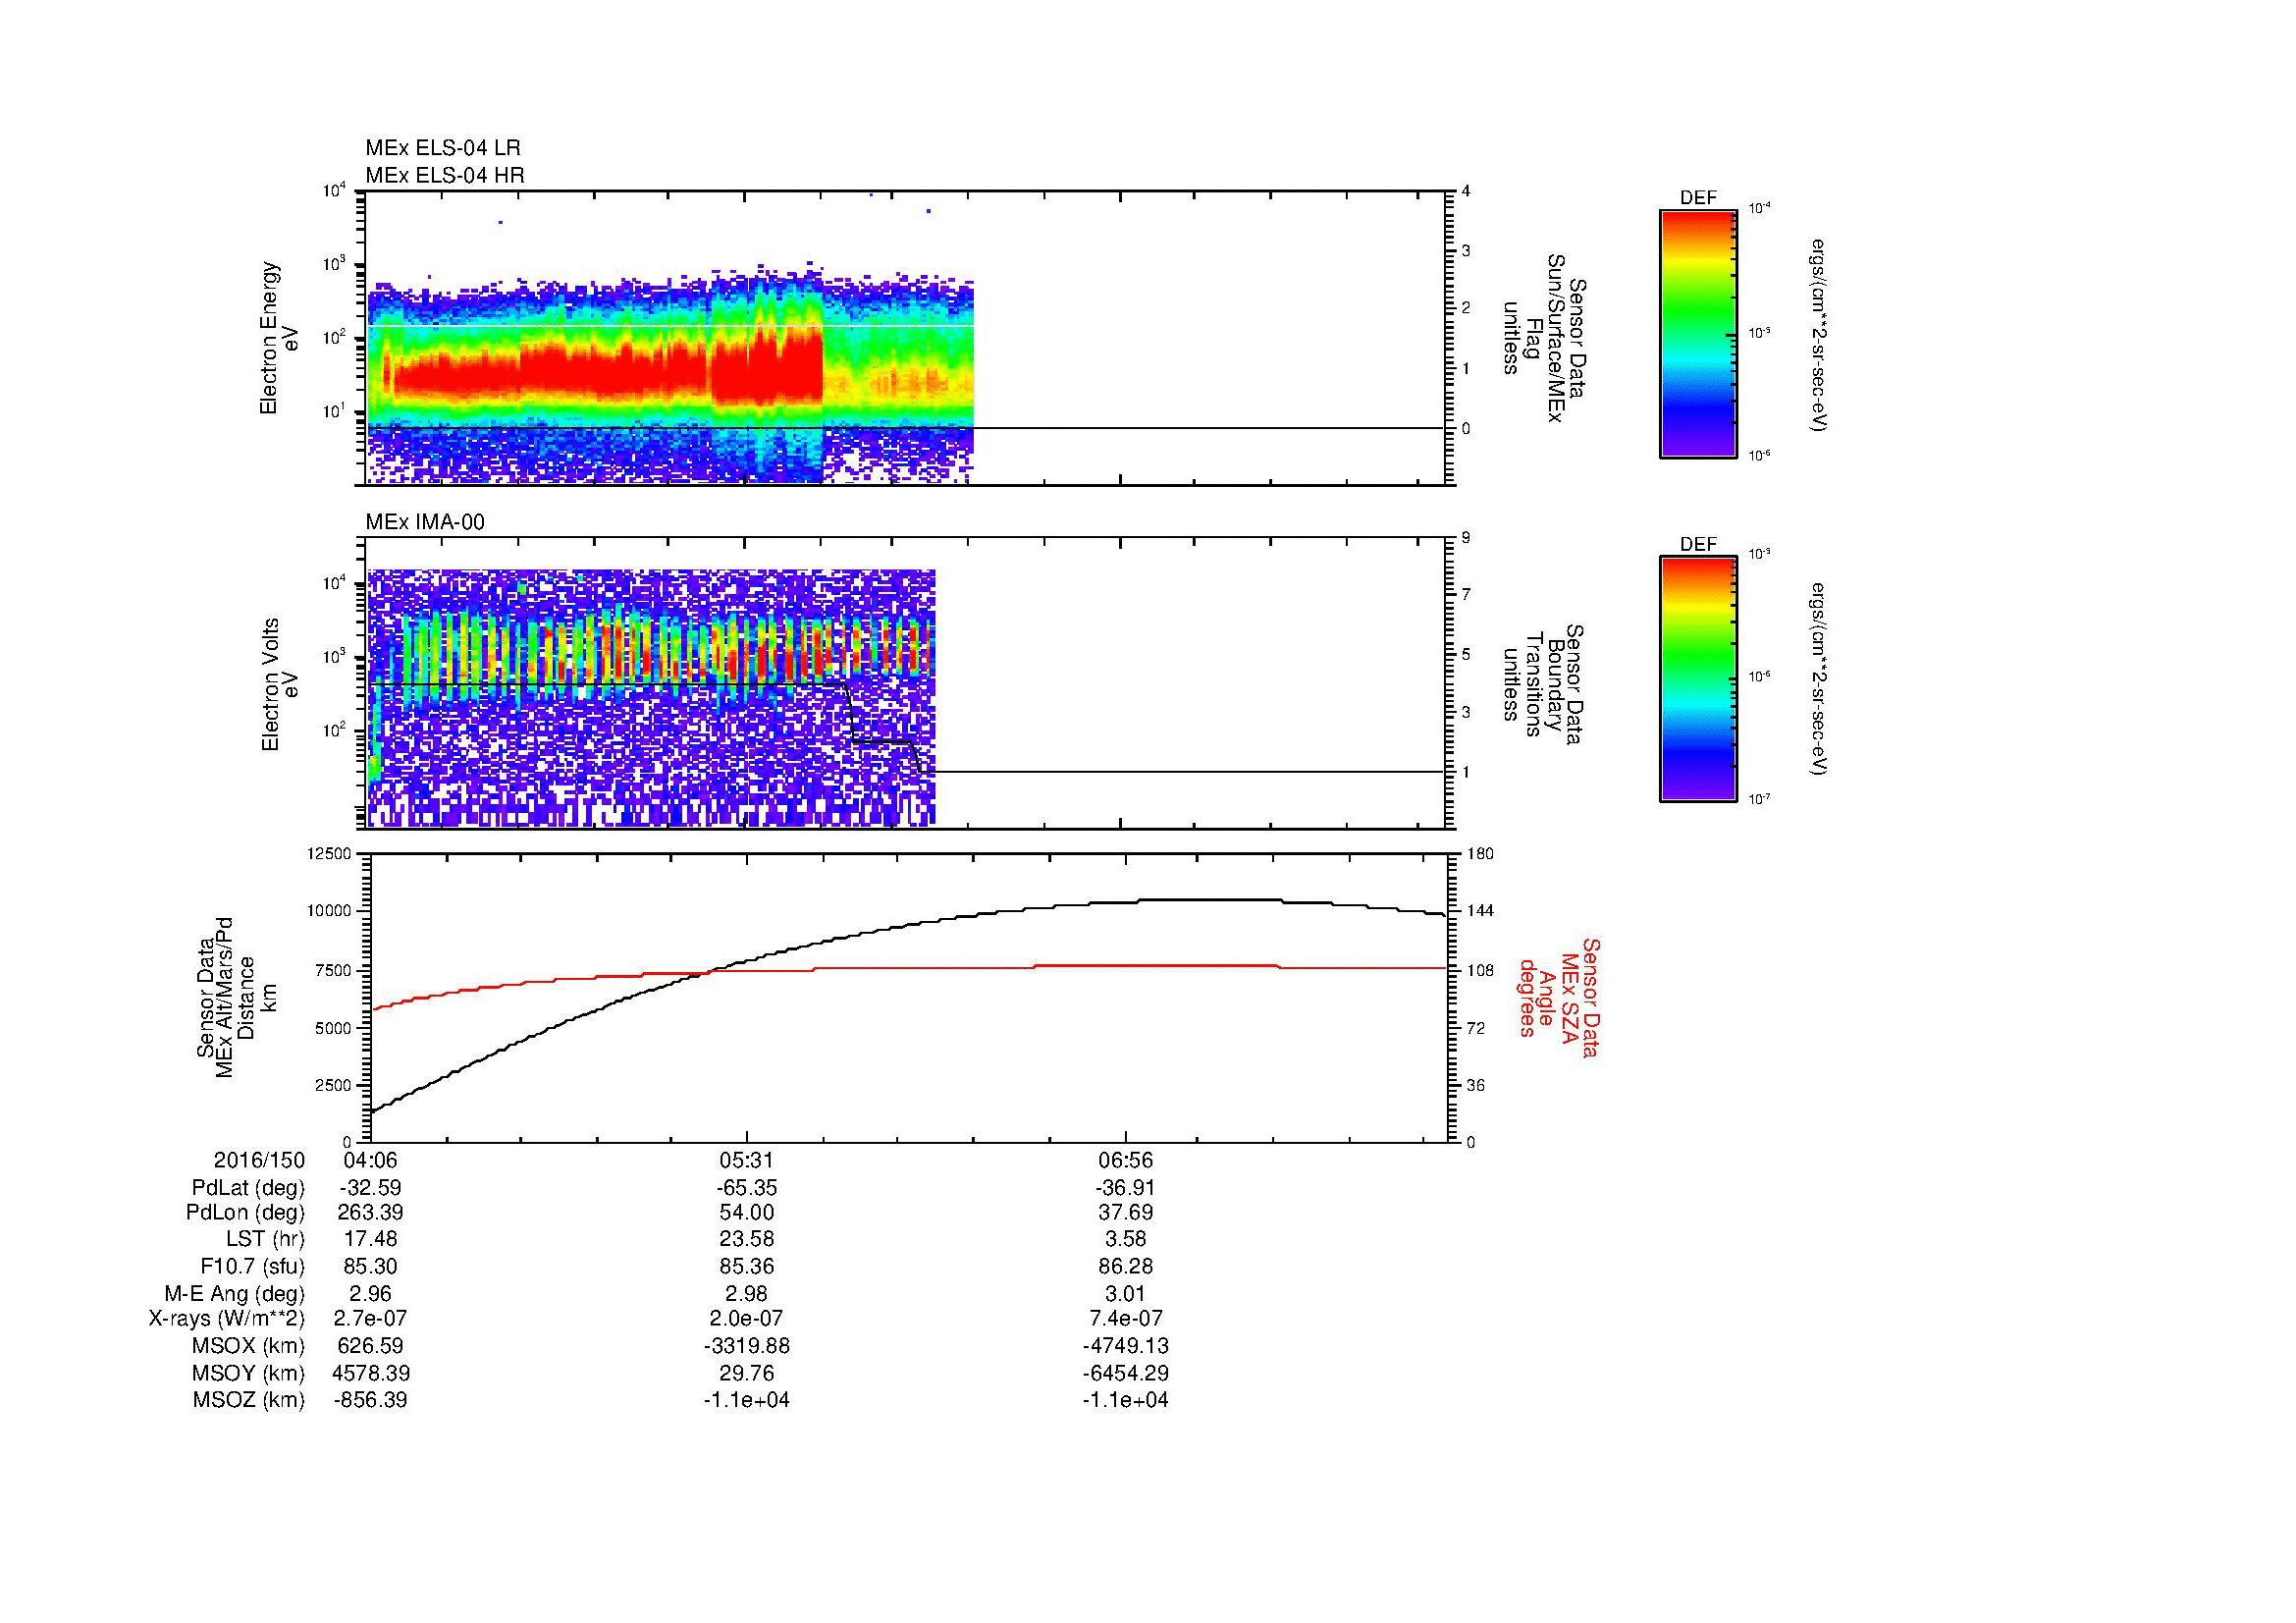Click PdLat value -32.59
Screen dimensions: 2296x1623
click(370, 1188)
